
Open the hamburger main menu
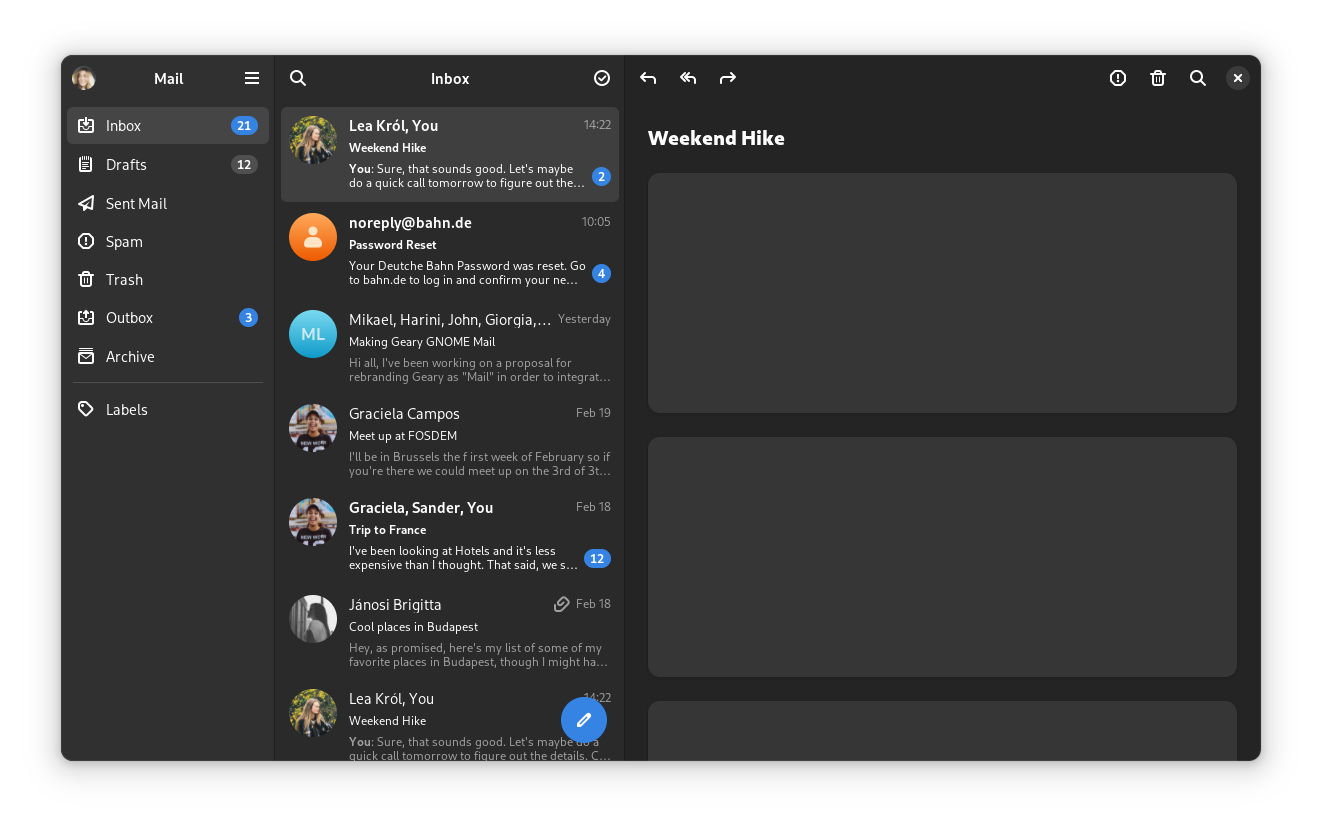click(252, 78)
